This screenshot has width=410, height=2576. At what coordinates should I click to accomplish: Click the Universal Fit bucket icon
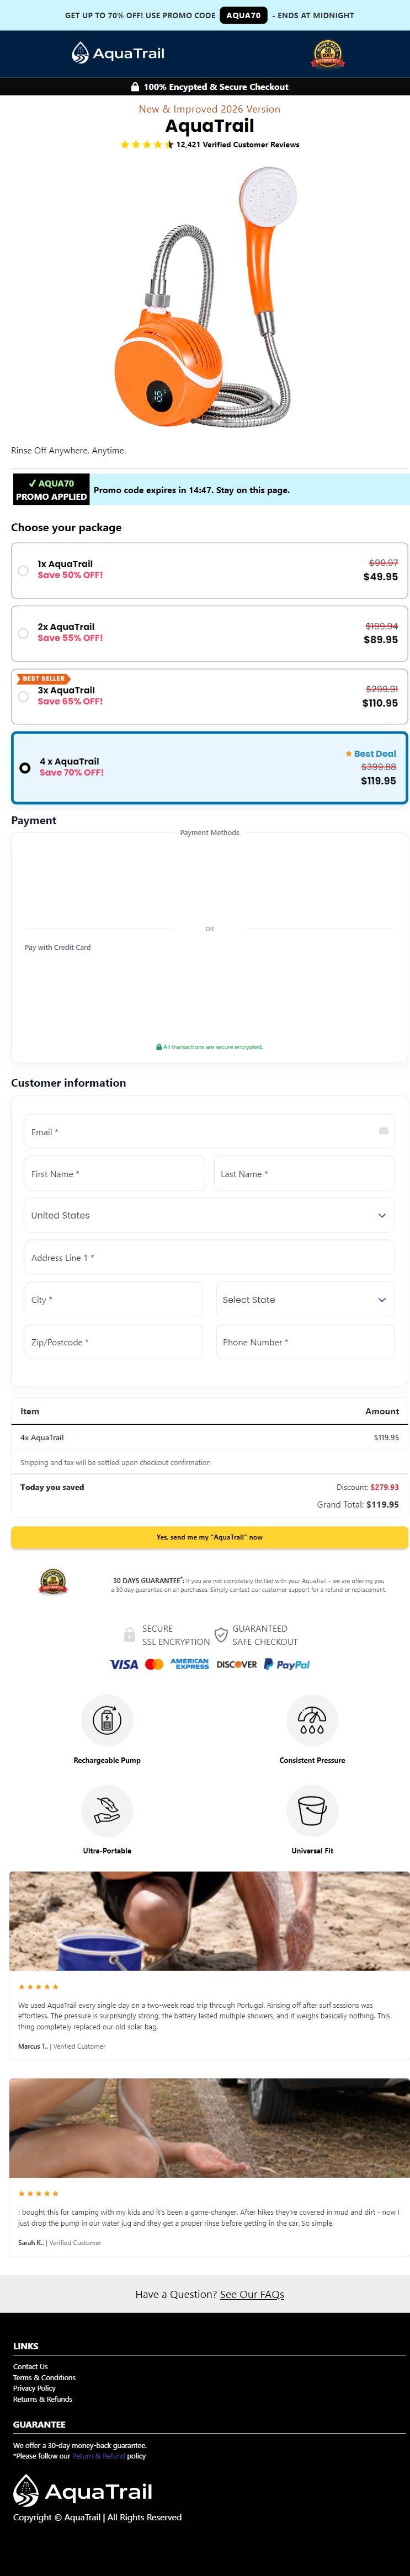coord(312,1810)
